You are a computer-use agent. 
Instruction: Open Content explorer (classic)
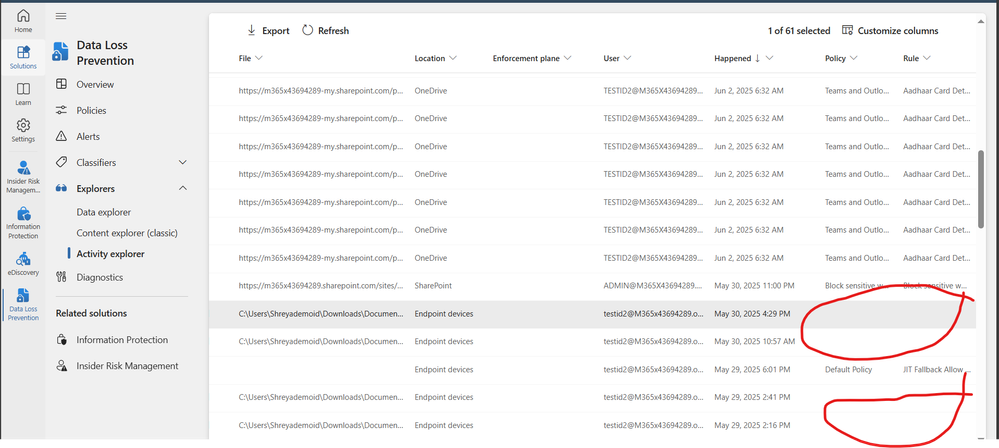(x=127, y=233)
